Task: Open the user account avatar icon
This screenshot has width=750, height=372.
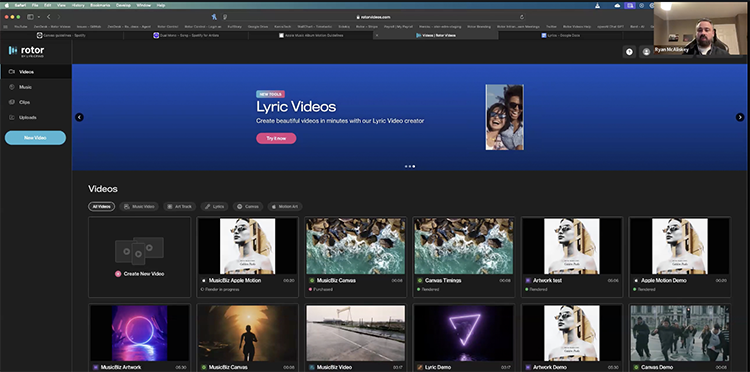Action: click(646, 52)
